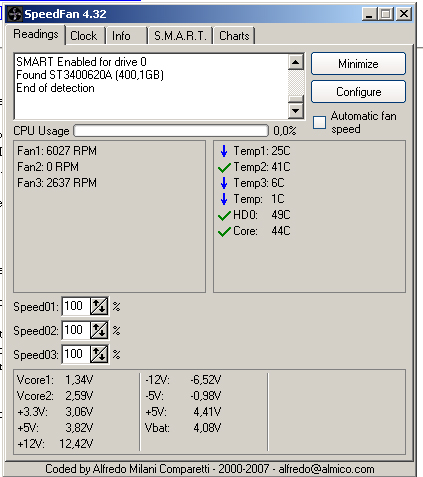This screenshot has width=423, height=477.
Task: Select the Fan2: 0 RPM reading
Action: pos(48,167)
